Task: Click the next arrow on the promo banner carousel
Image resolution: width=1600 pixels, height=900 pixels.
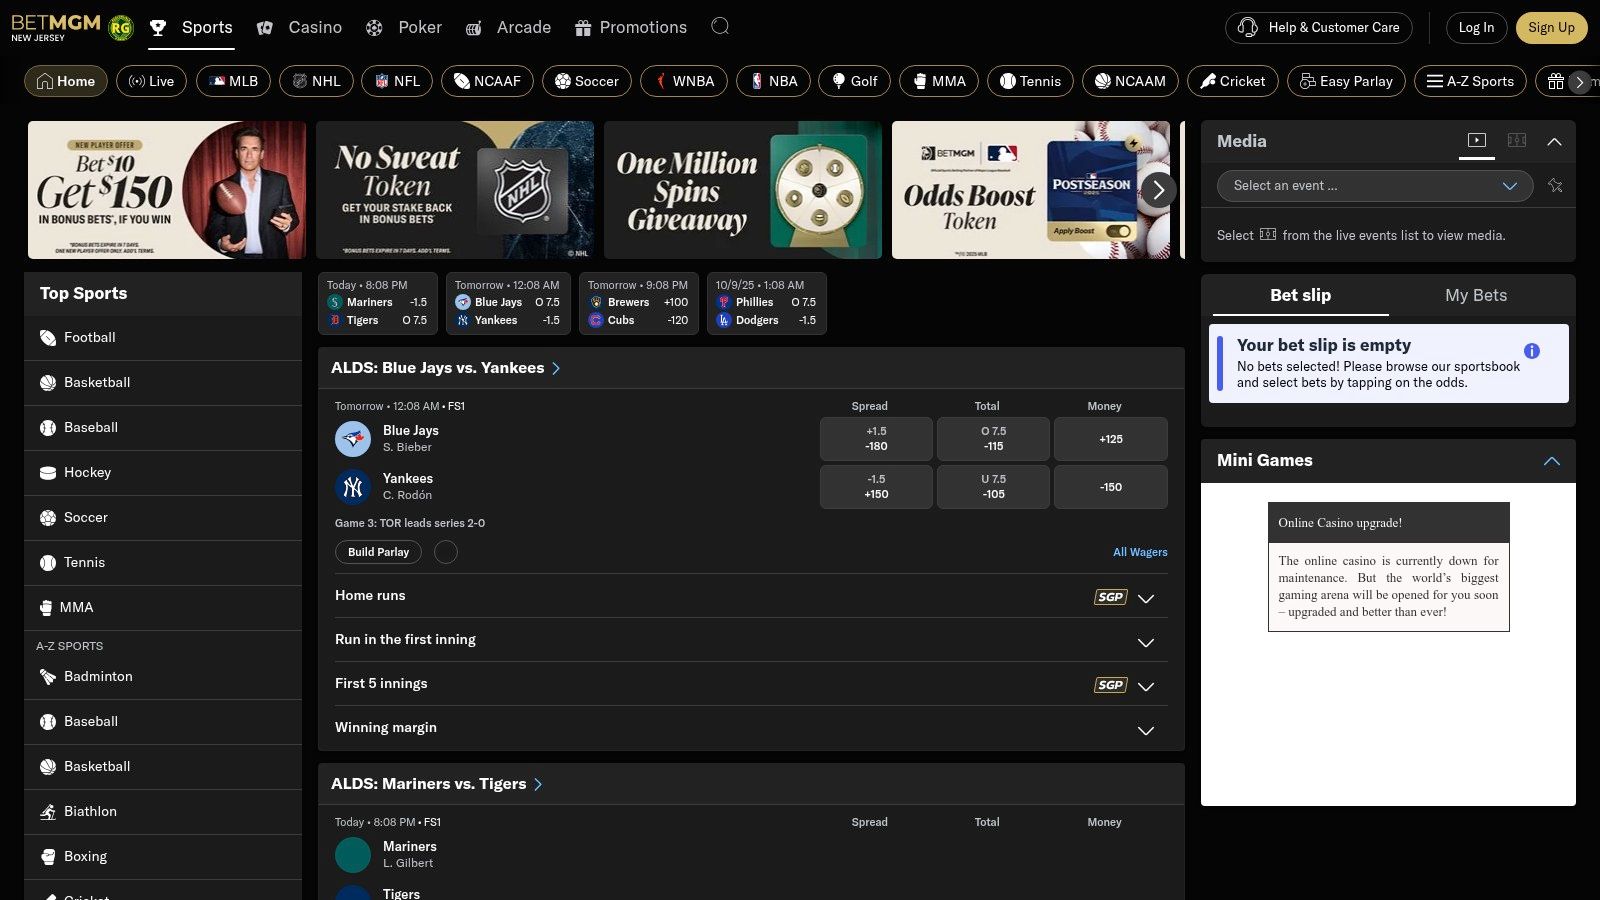Action: point(1158,189)
